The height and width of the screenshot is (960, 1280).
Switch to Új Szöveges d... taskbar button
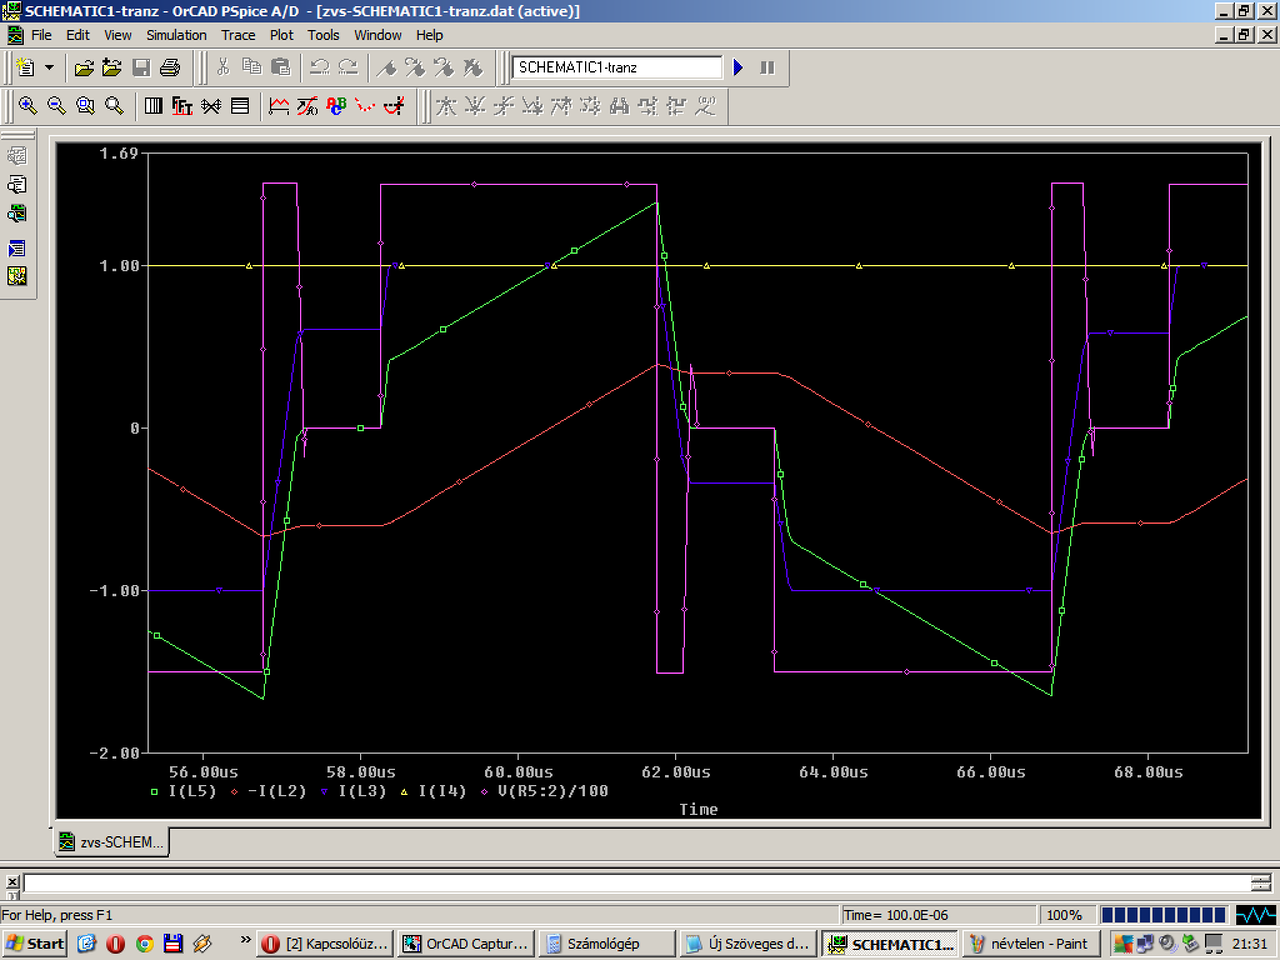[x=747, y=943]
